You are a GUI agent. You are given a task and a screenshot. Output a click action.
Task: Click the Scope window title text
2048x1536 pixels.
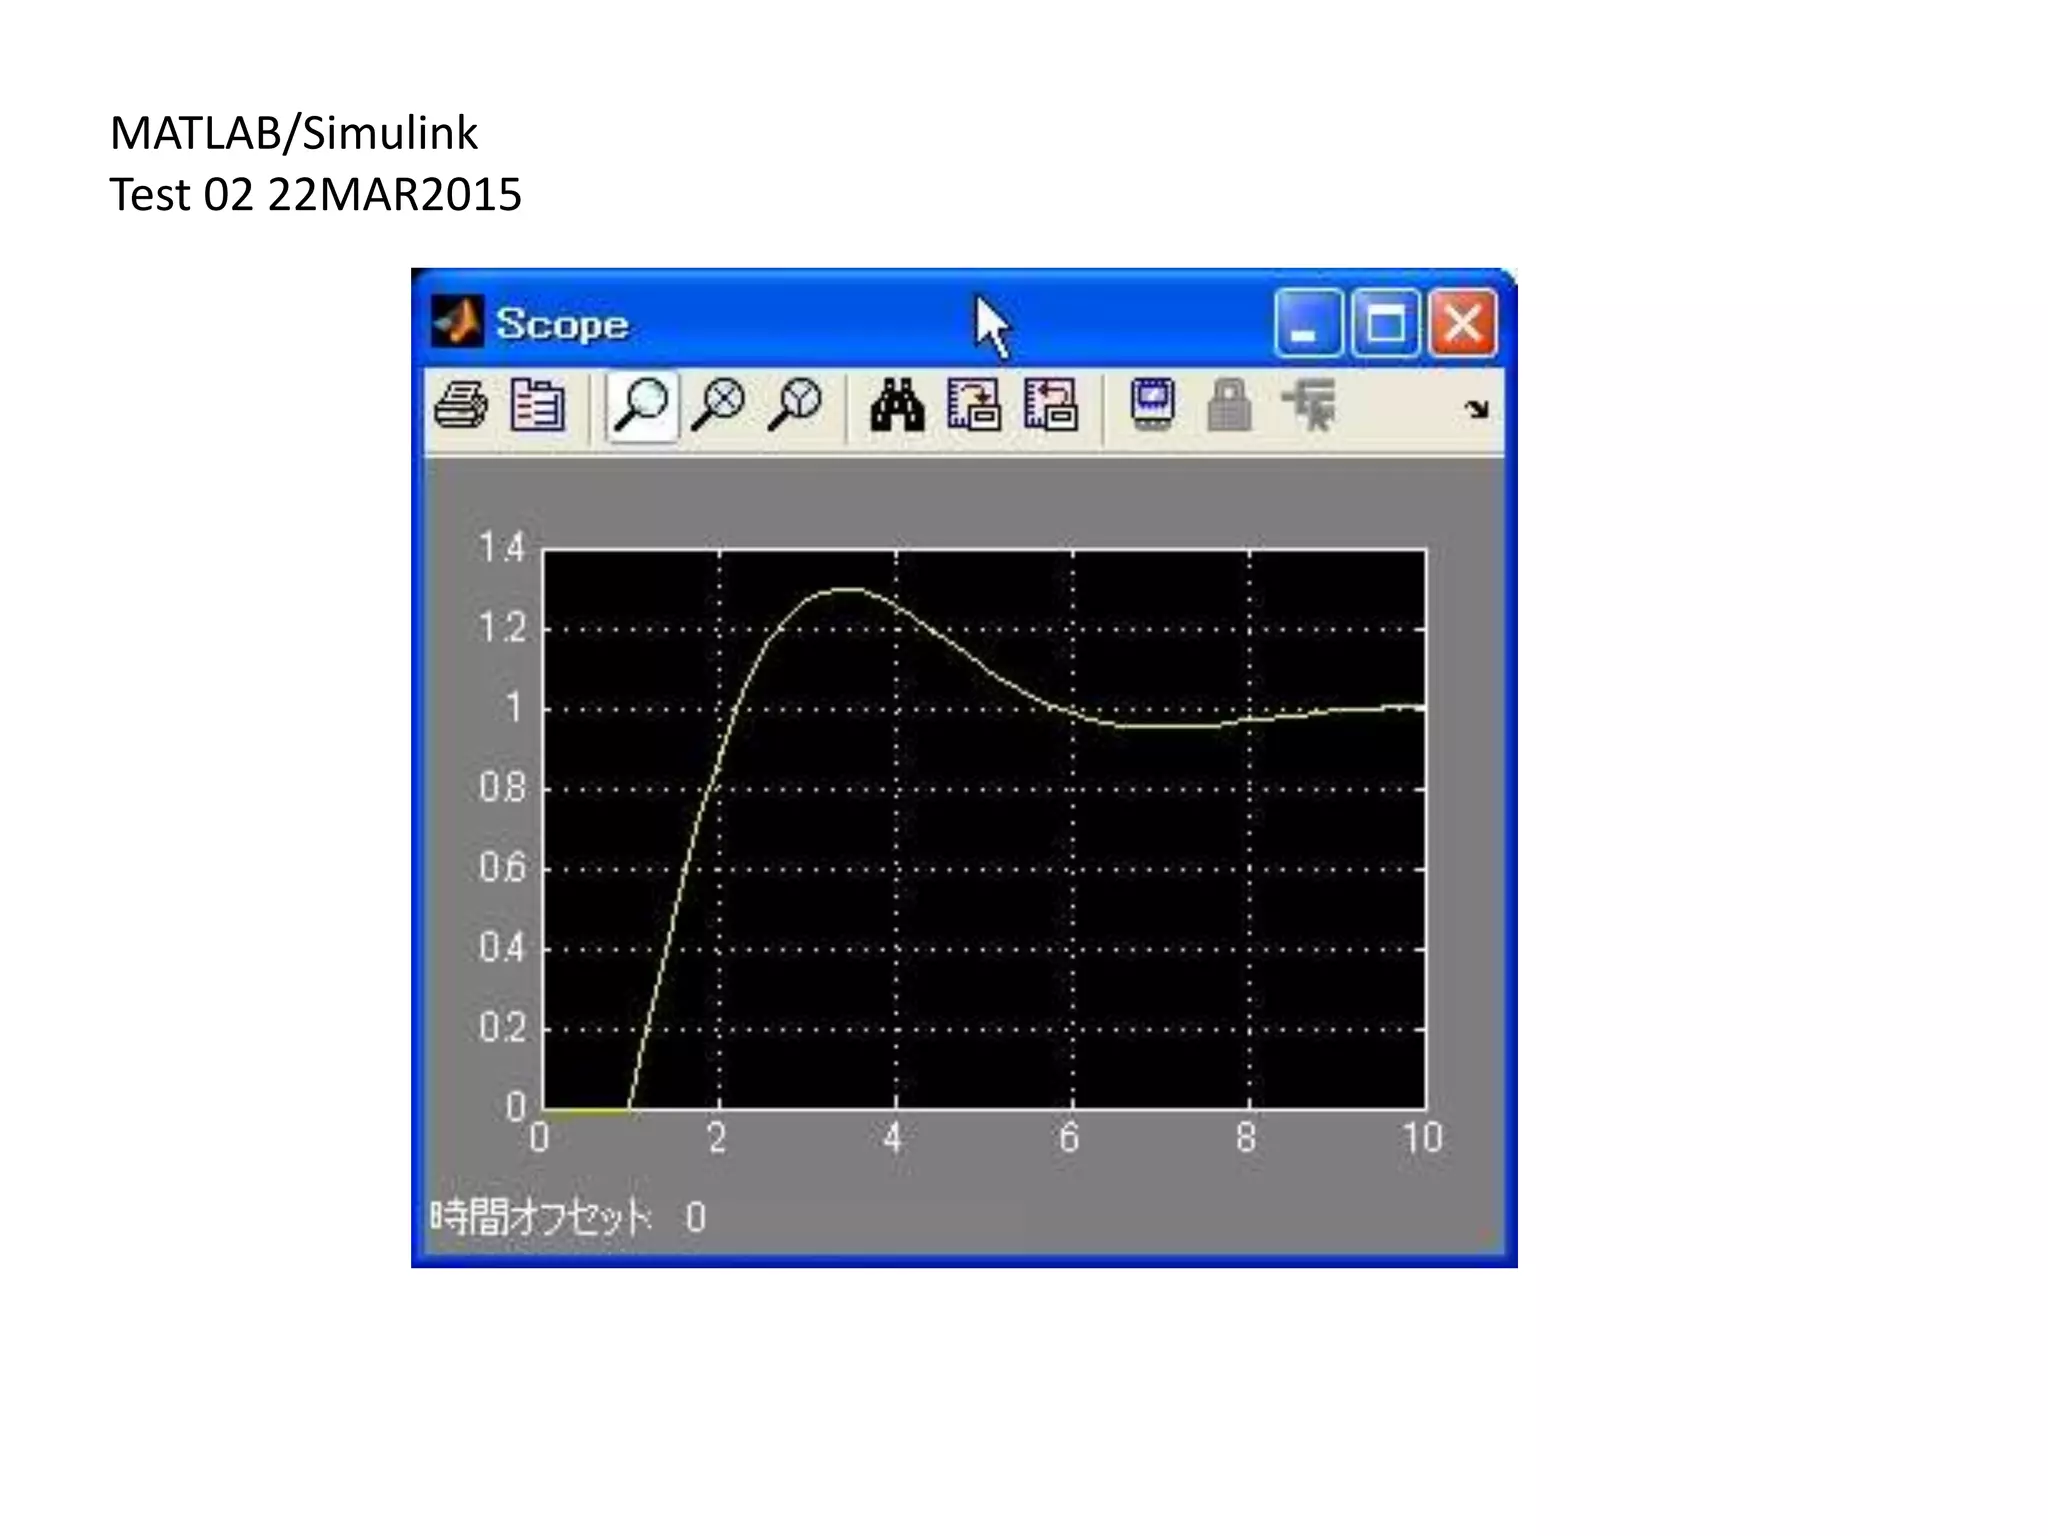pos(562,325)
